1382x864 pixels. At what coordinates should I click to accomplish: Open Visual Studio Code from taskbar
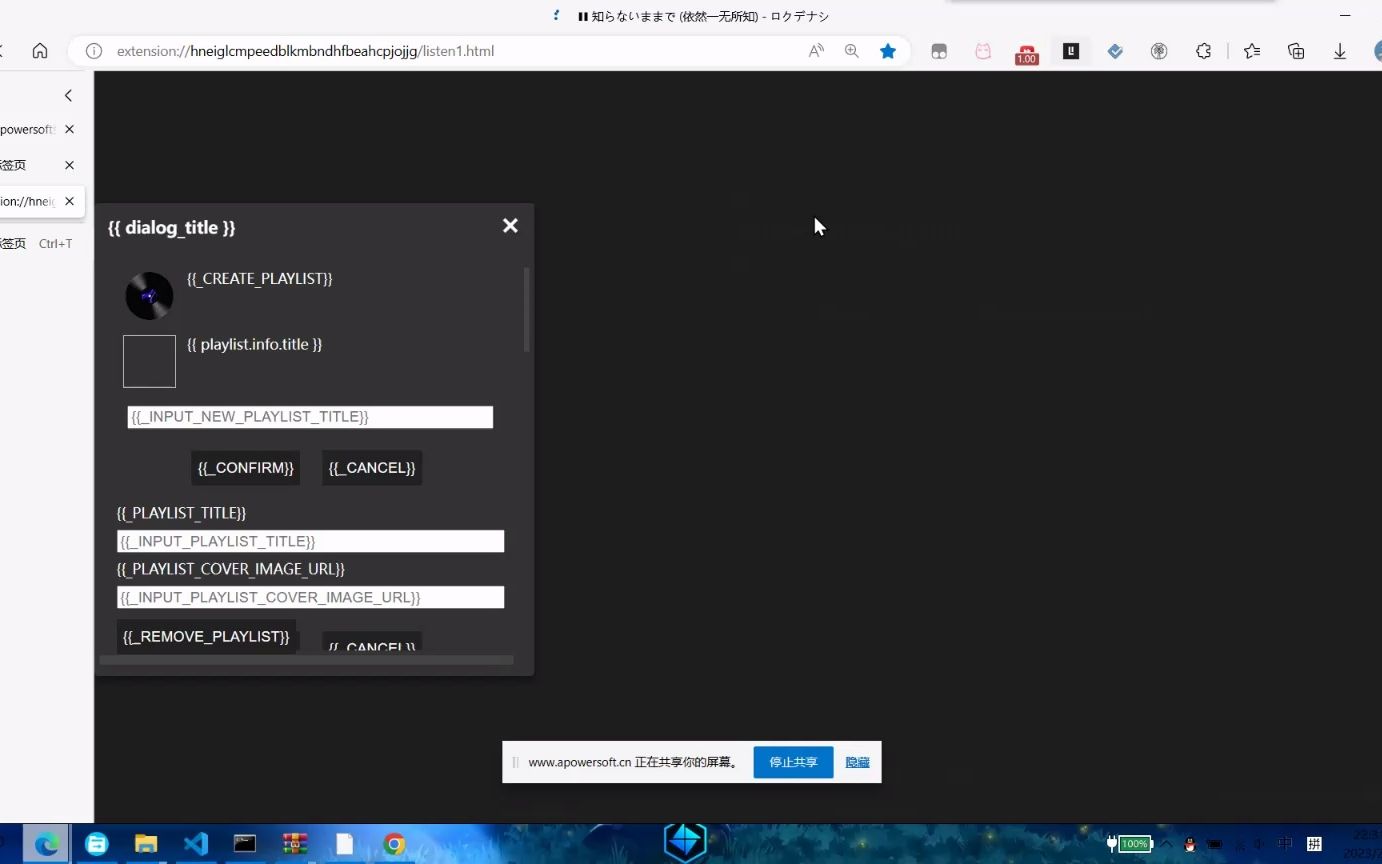coord(196,845)
